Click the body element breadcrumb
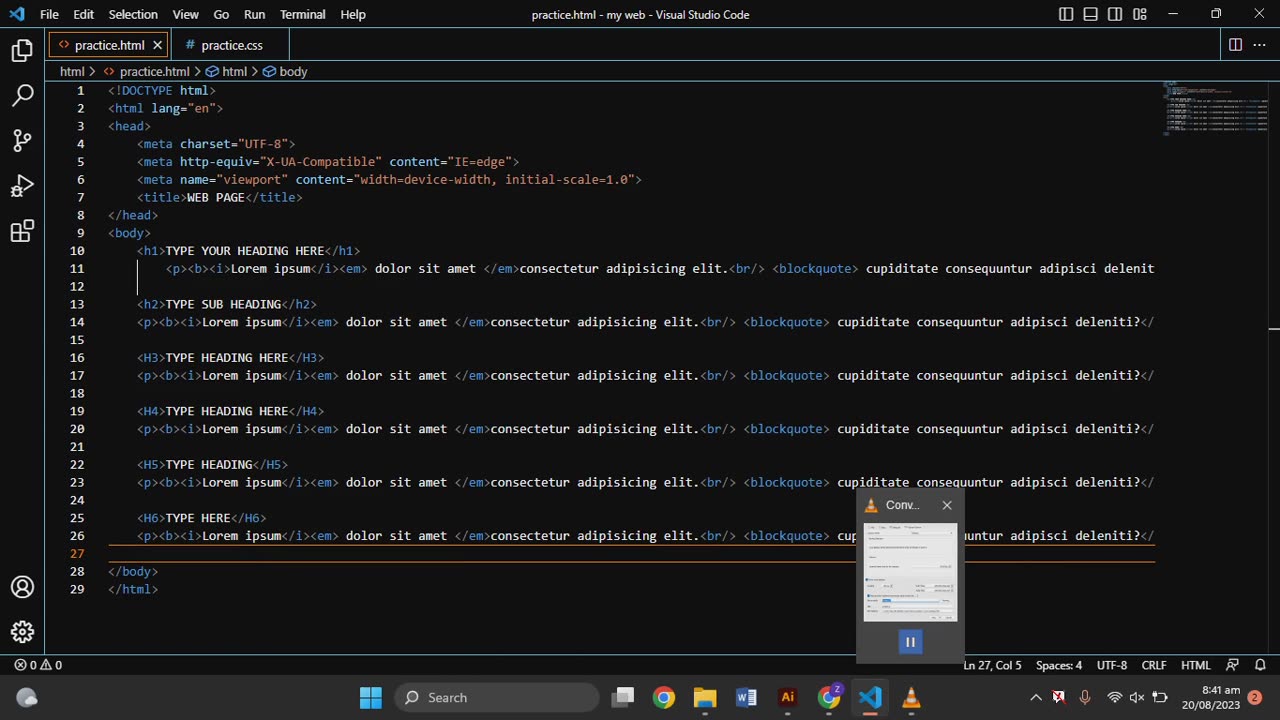1280x720 pixels. point(285,72)
